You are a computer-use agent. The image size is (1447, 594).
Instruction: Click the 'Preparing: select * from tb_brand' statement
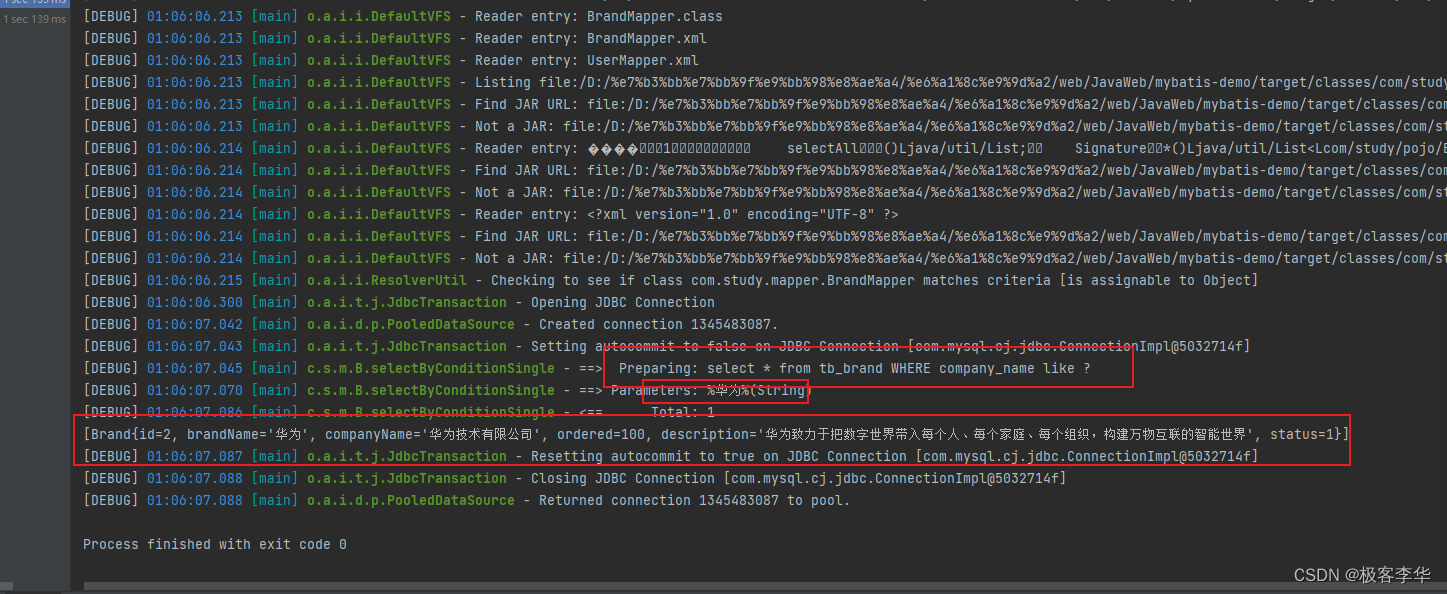tap(854, 368)
